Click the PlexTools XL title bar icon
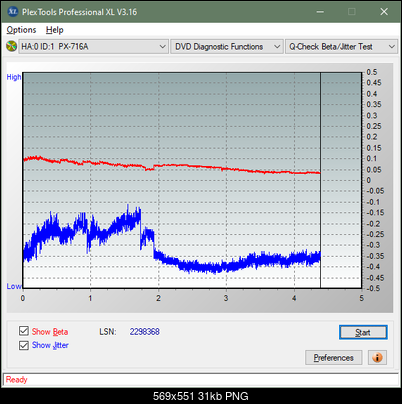 (12, 12)
